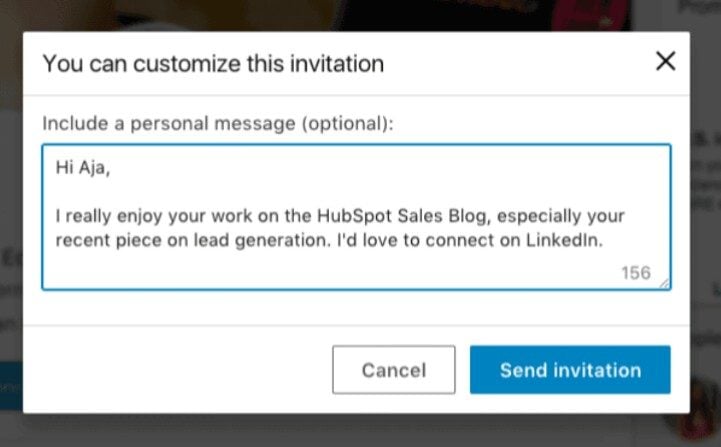Click the word 'LinkedIn' ending the message
The width and height of the screenshot is (721, 447).
(564, 240)
